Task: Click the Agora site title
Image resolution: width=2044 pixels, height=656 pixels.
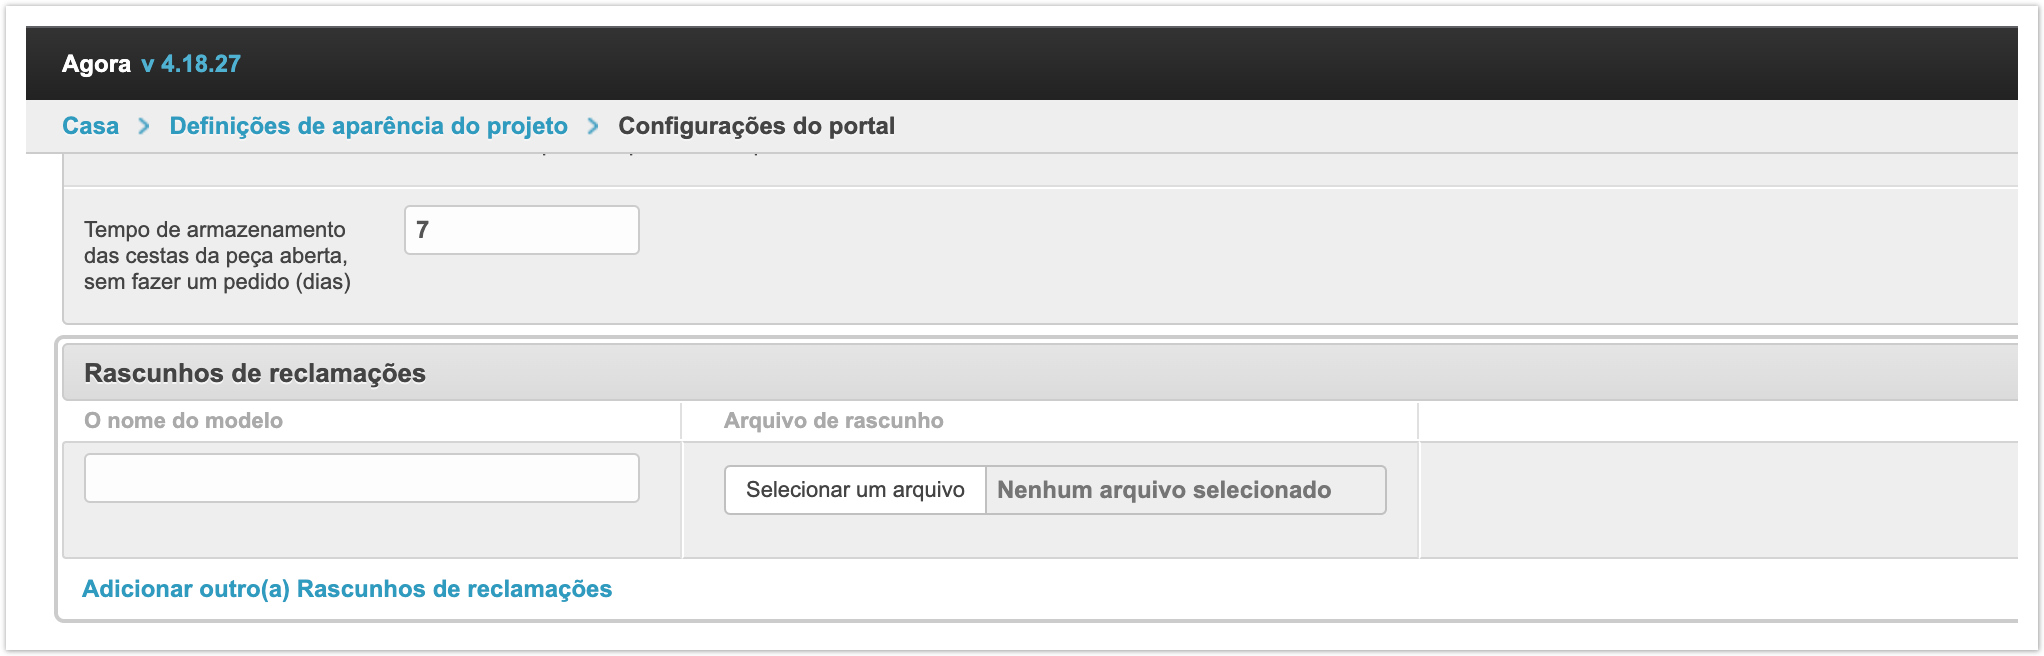Action: [96, 64]
